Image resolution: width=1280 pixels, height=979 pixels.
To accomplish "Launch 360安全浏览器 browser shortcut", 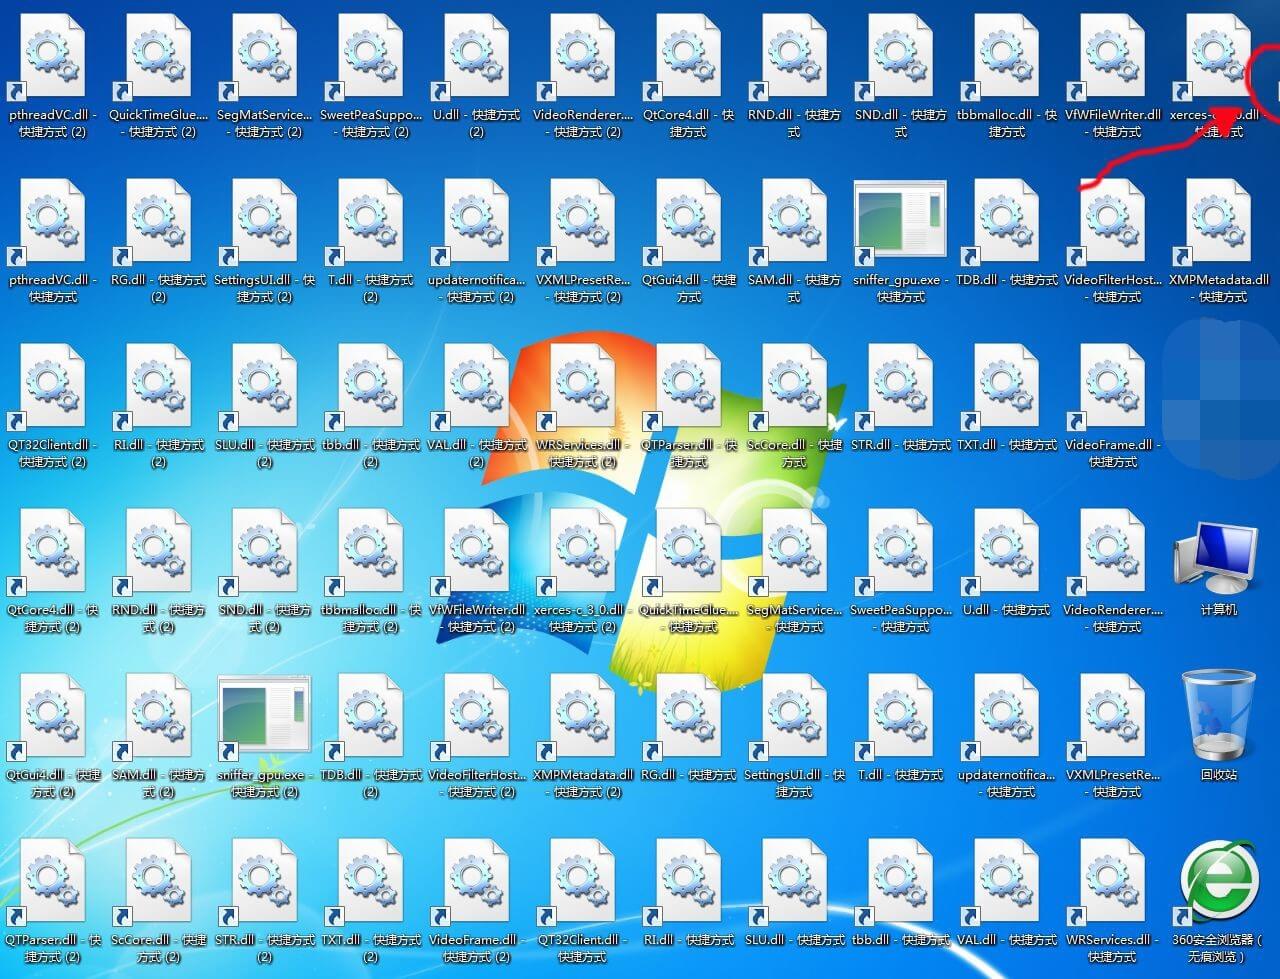I will click(1217, 882).
